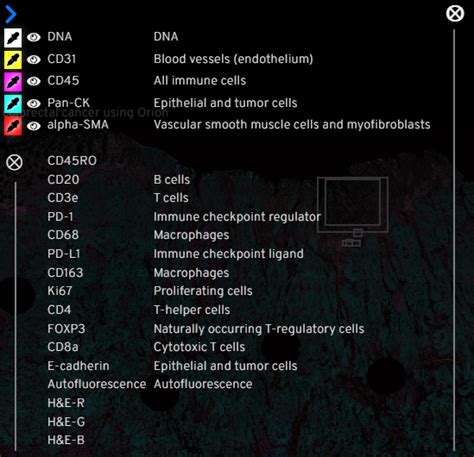474x457 pixels.
Task: Add the Autofluorescence channel
Action: pos(97,384)
